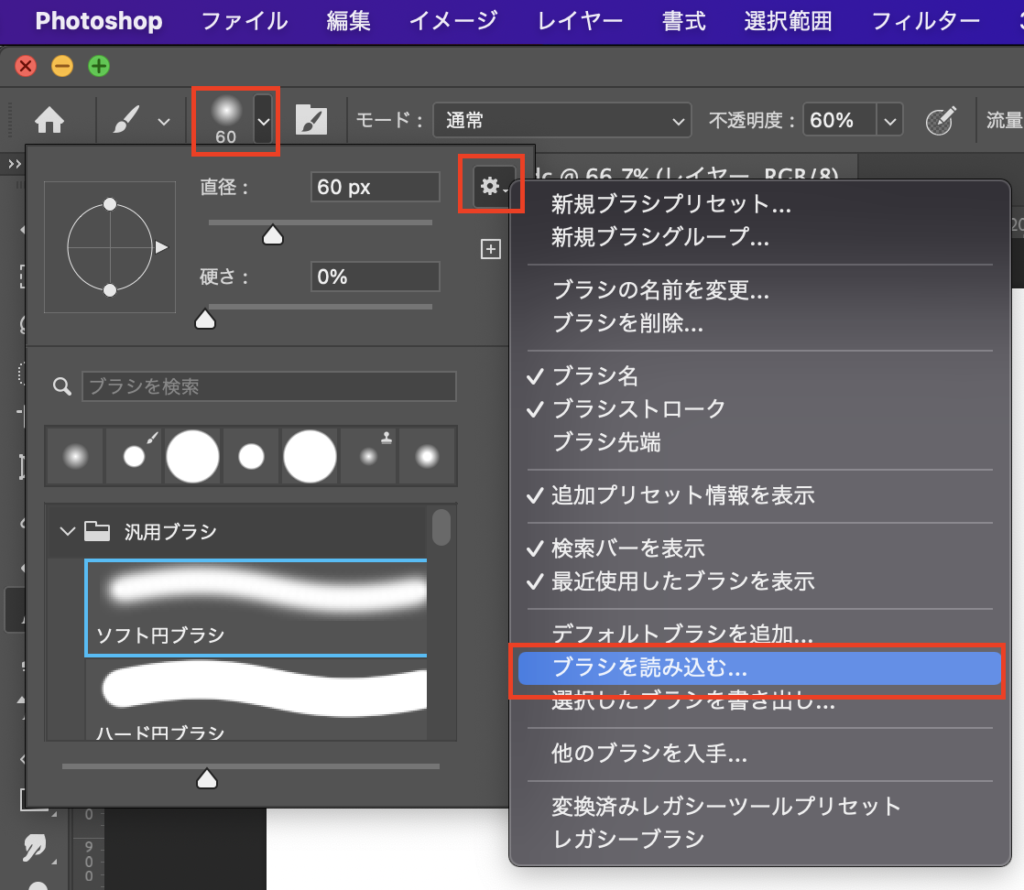Click the create new brush plus icon
Viewport: 1024px width, 890px height.
[490, 249]
